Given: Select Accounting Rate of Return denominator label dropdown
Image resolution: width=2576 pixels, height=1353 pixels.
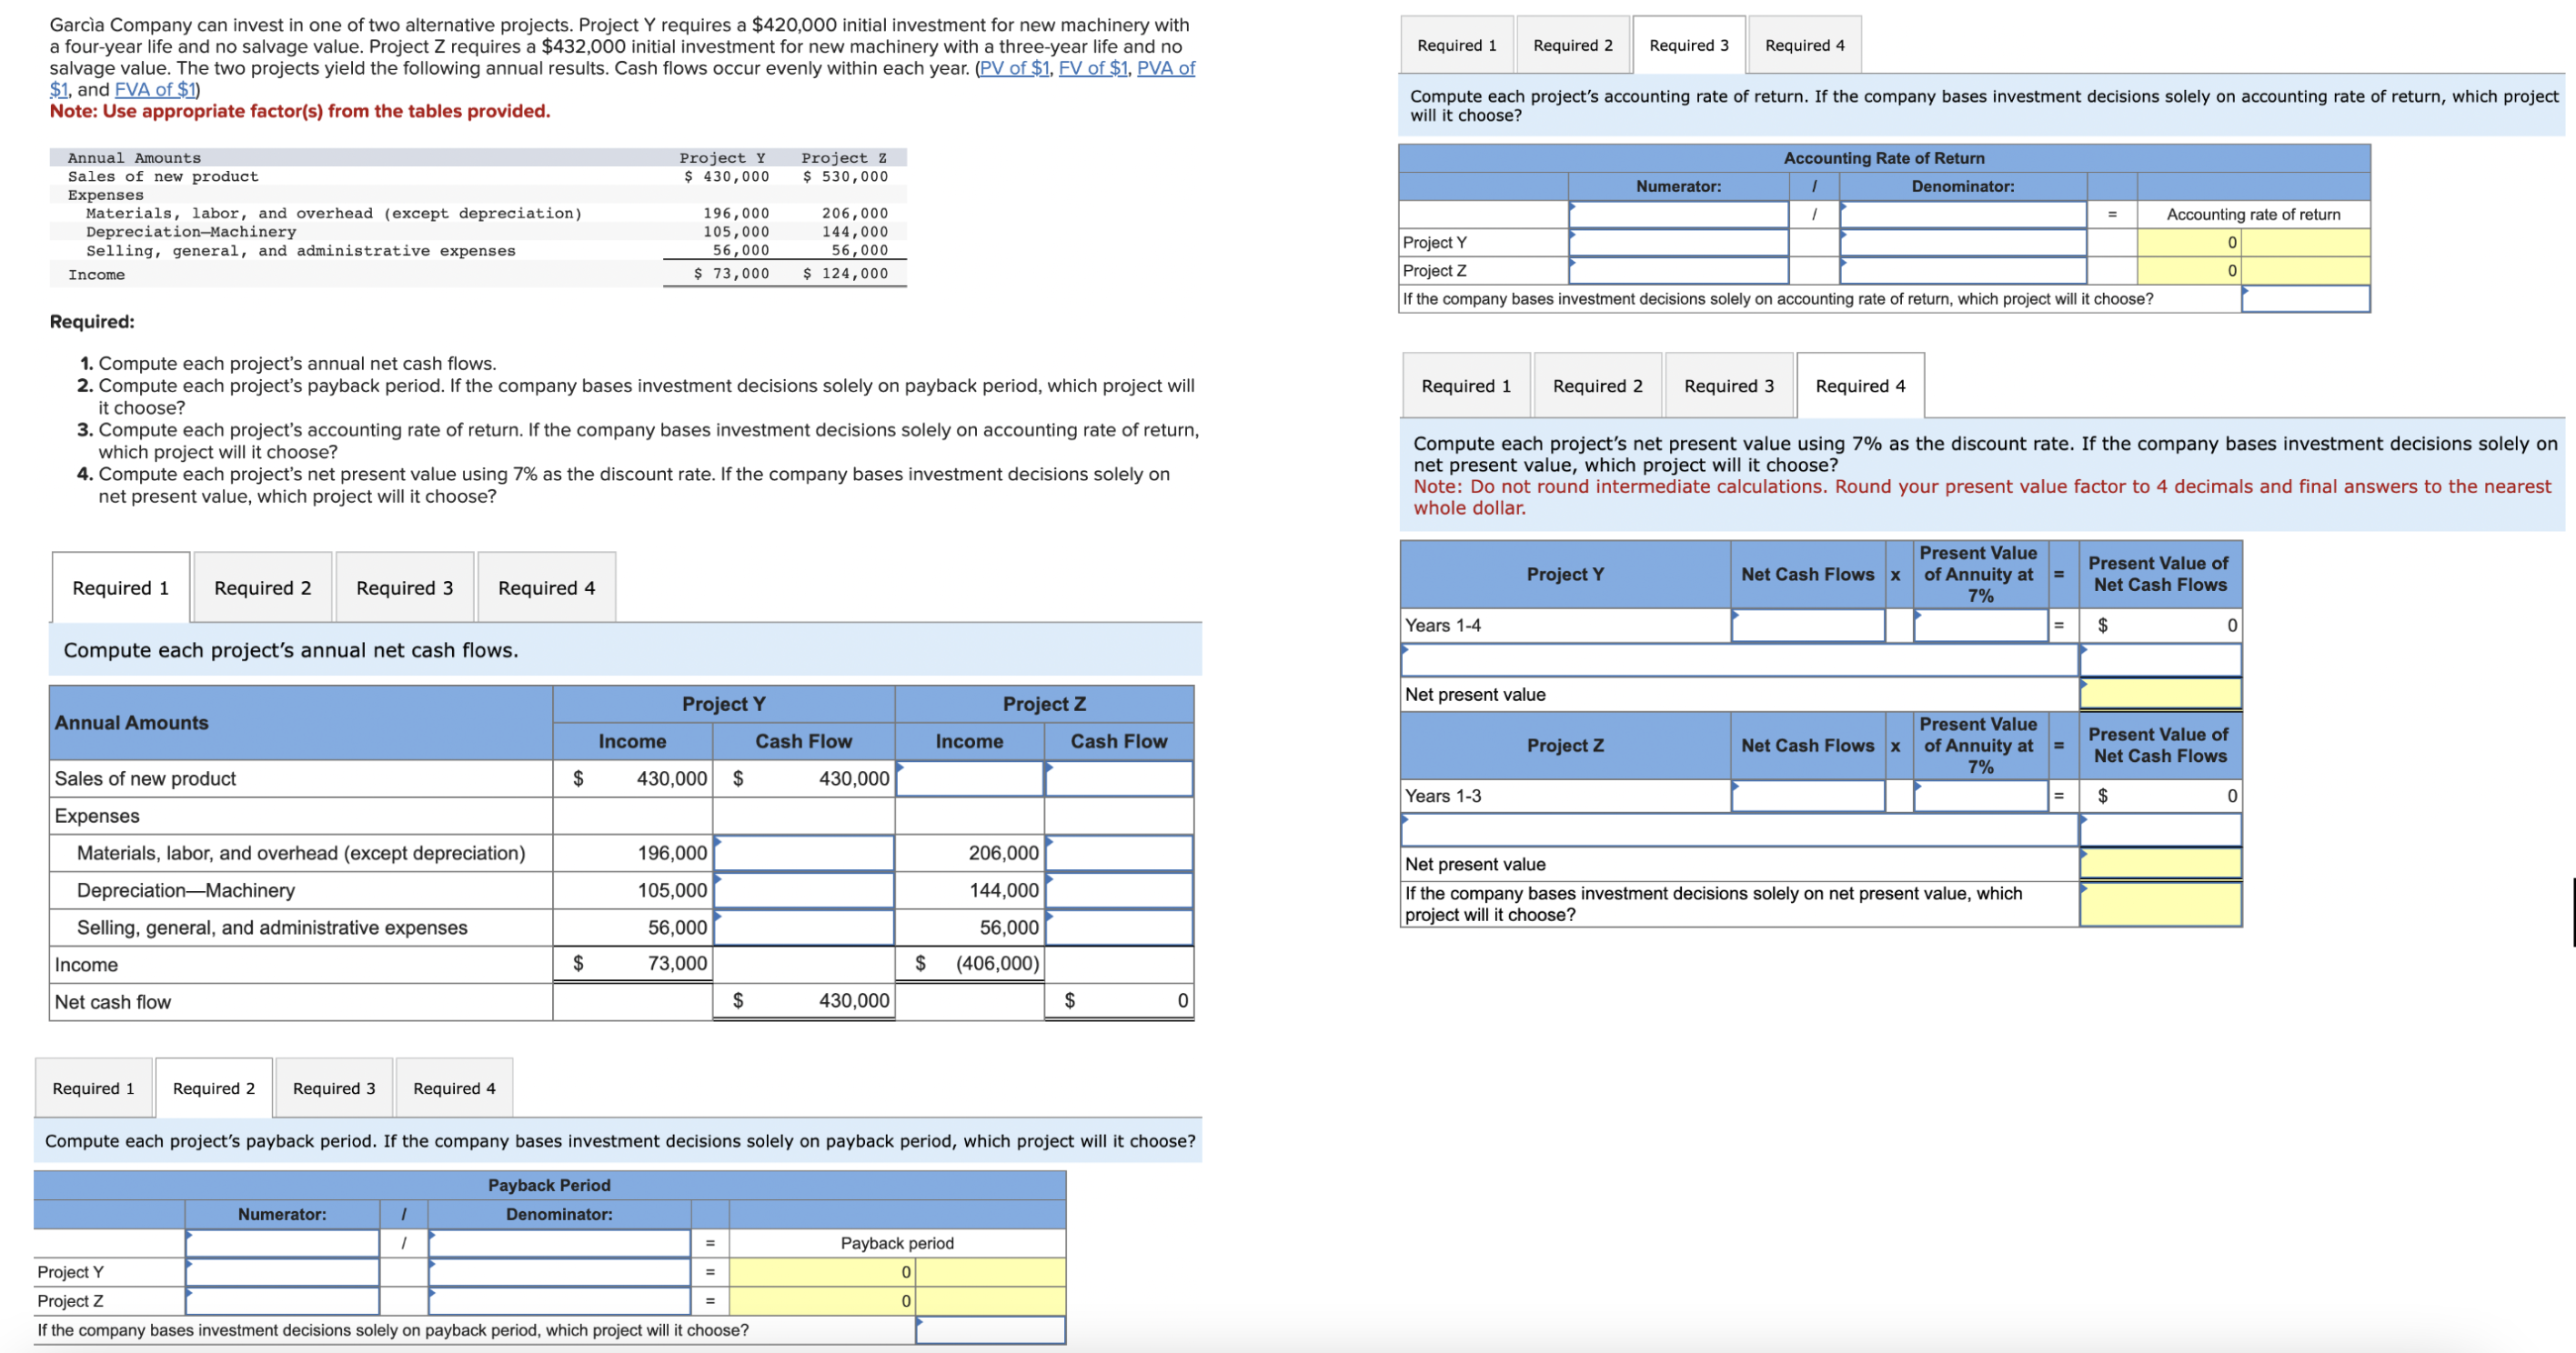Looking at the screenshot, I should click(x=1963, y=214).
